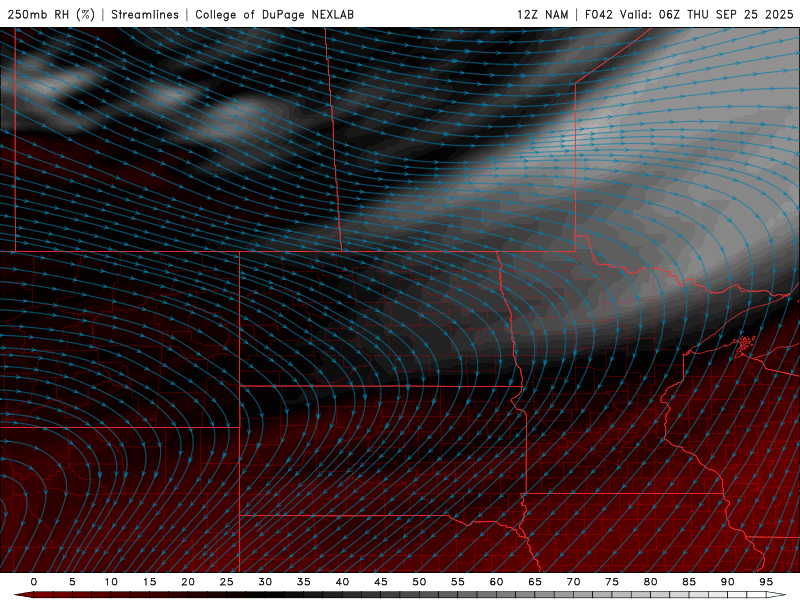Image resolution: width=800 pixels, height=600 pixels.
Task: Click the colorbar label "10"
Action: (x=111, y=582)
